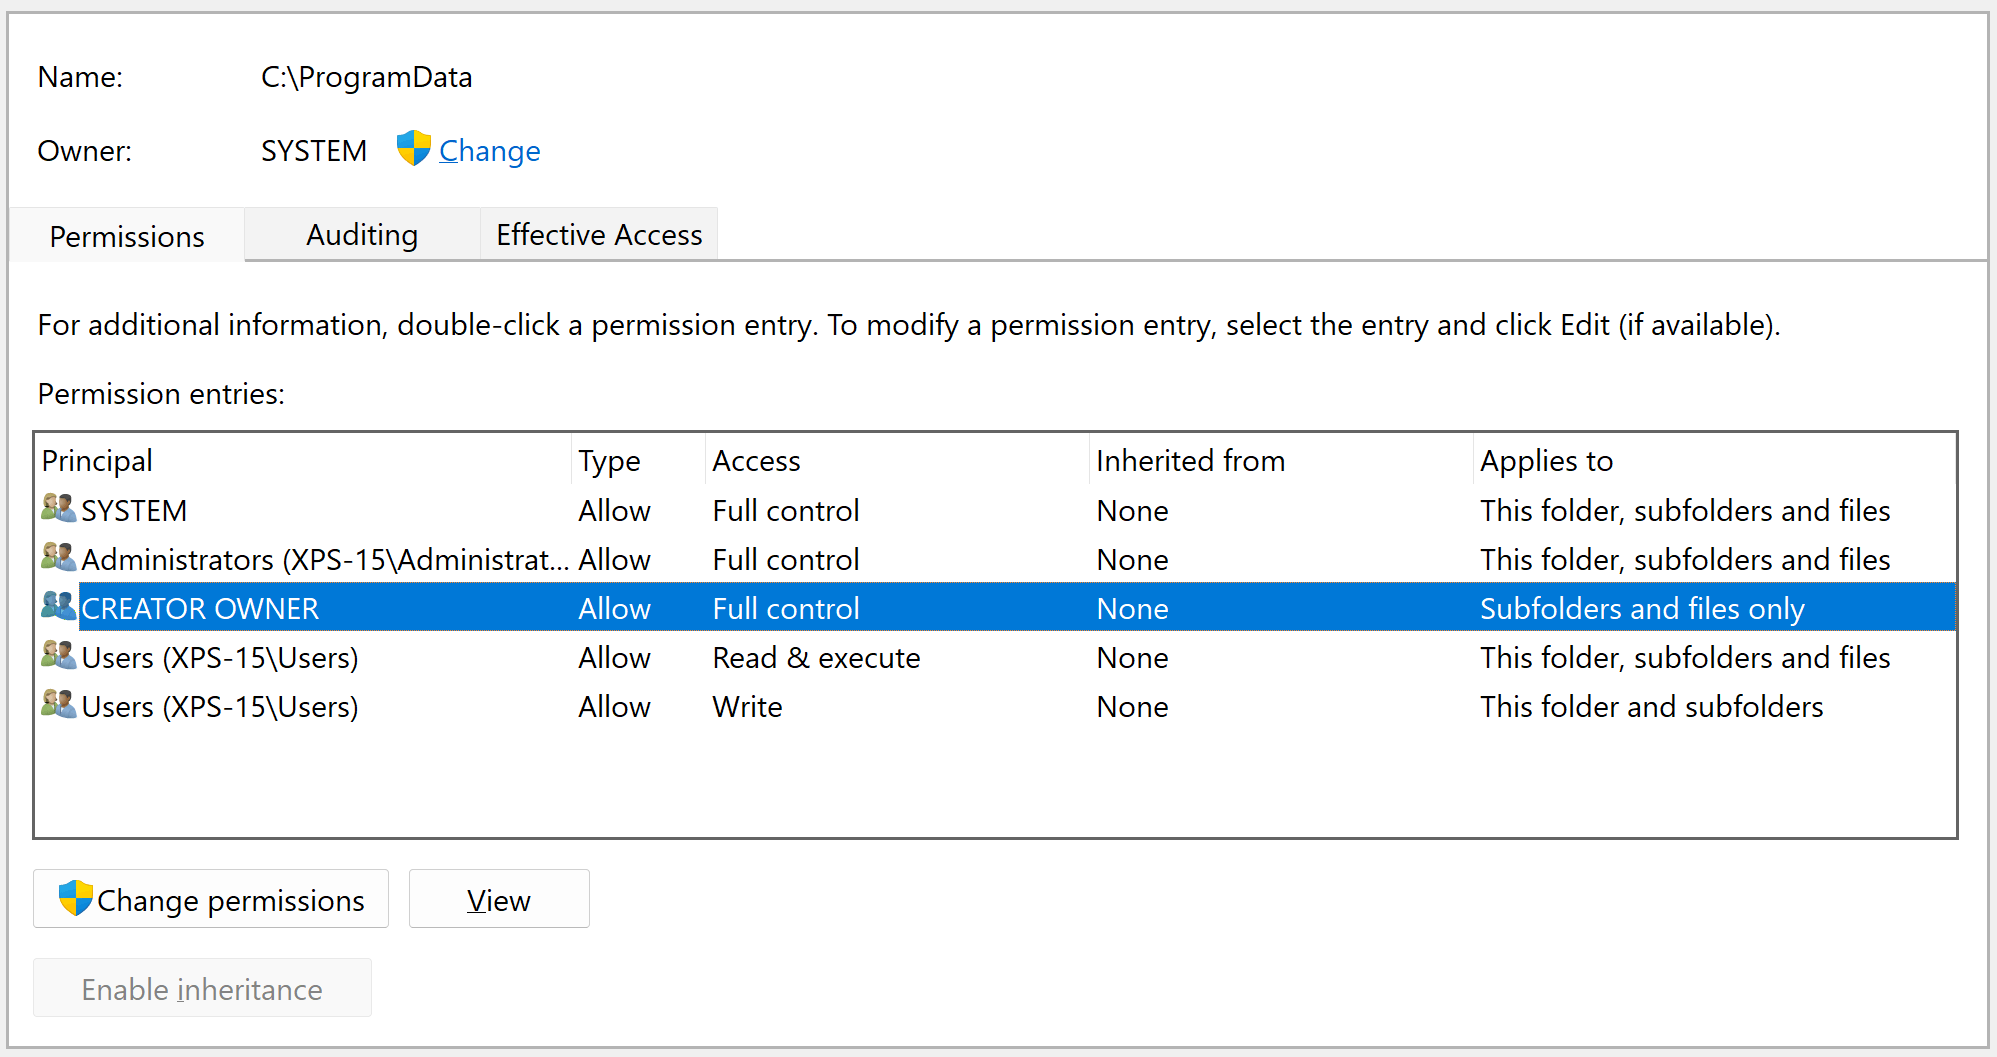
Task: Switch to the Auditing tab
Action: (362, 235)
